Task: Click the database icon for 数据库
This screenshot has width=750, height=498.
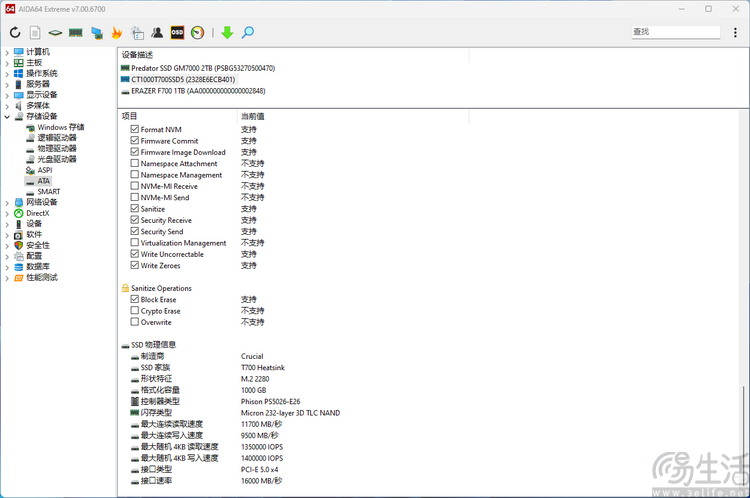Action: (19, 267)
